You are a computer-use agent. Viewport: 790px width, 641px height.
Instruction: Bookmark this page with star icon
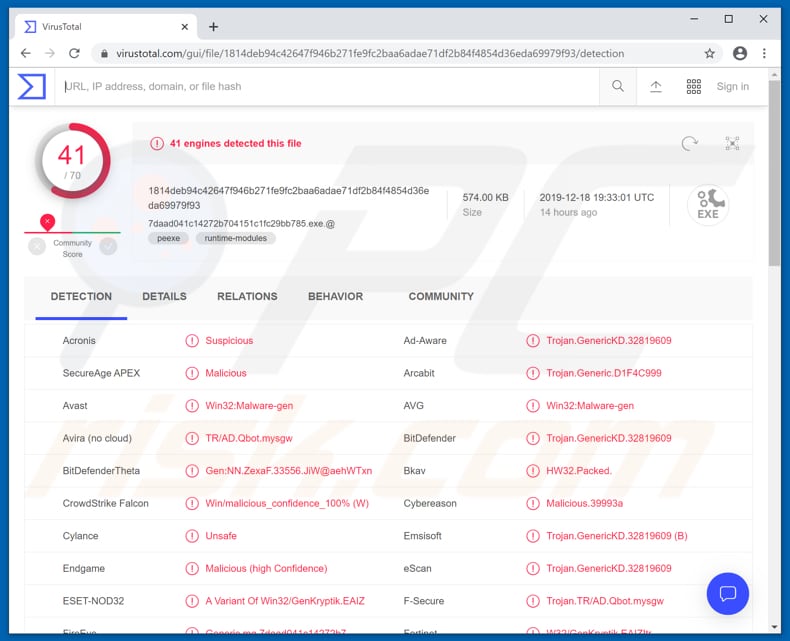coord(709,53)
